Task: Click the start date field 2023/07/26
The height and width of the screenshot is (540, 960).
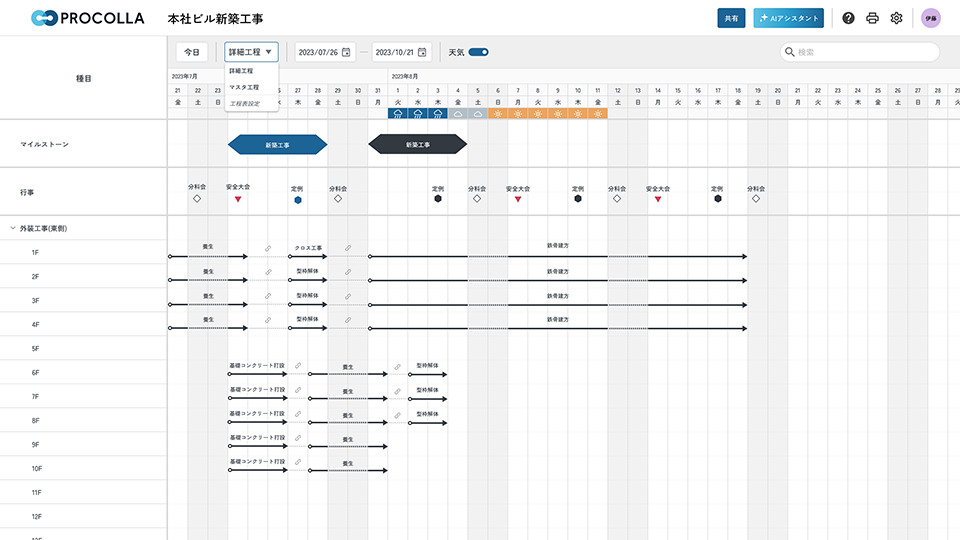Action: point(324,52)
